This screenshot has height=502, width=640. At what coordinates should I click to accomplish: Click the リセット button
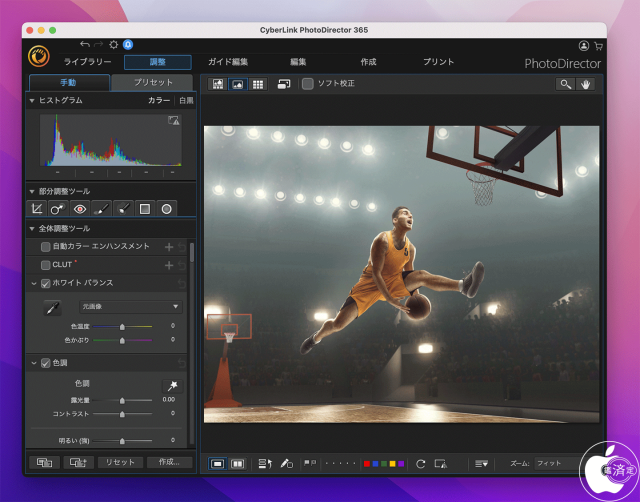pos(120,462)
